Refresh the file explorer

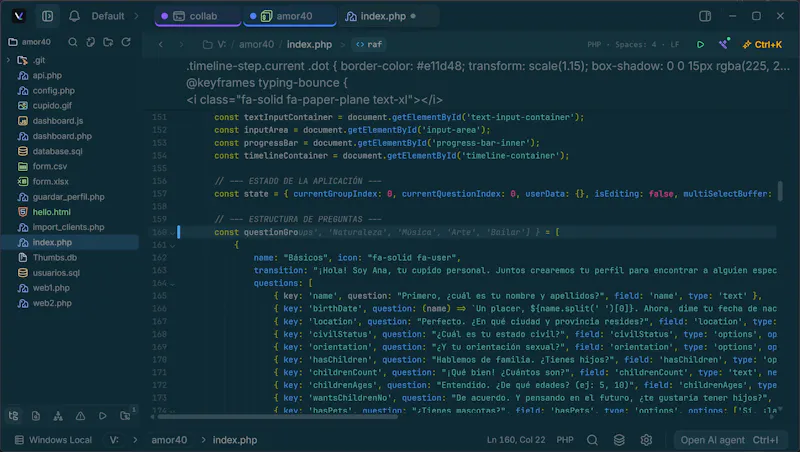pyautogui.click(x=126, y=42)
